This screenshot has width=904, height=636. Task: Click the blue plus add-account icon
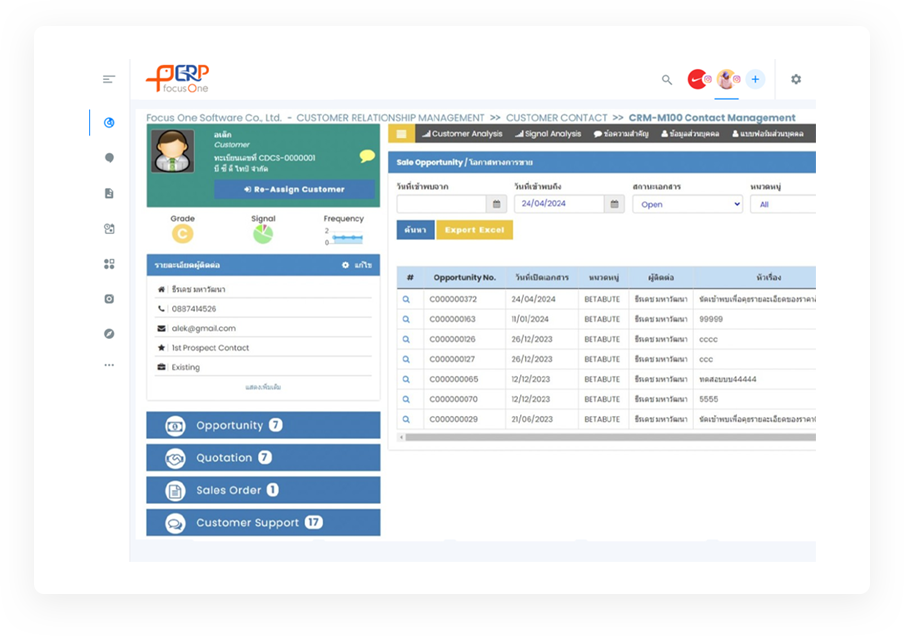point(755,79)
